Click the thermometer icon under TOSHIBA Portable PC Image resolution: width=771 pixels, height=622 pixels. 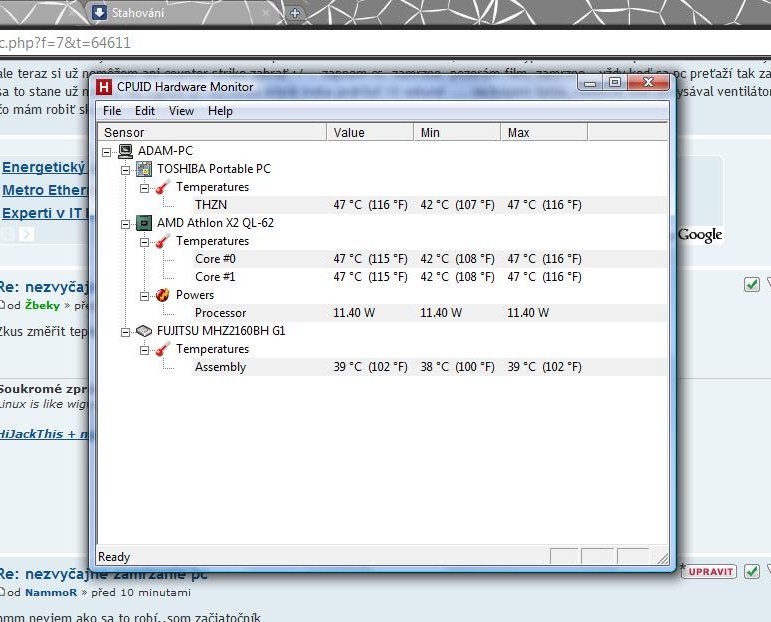[163, 187]
